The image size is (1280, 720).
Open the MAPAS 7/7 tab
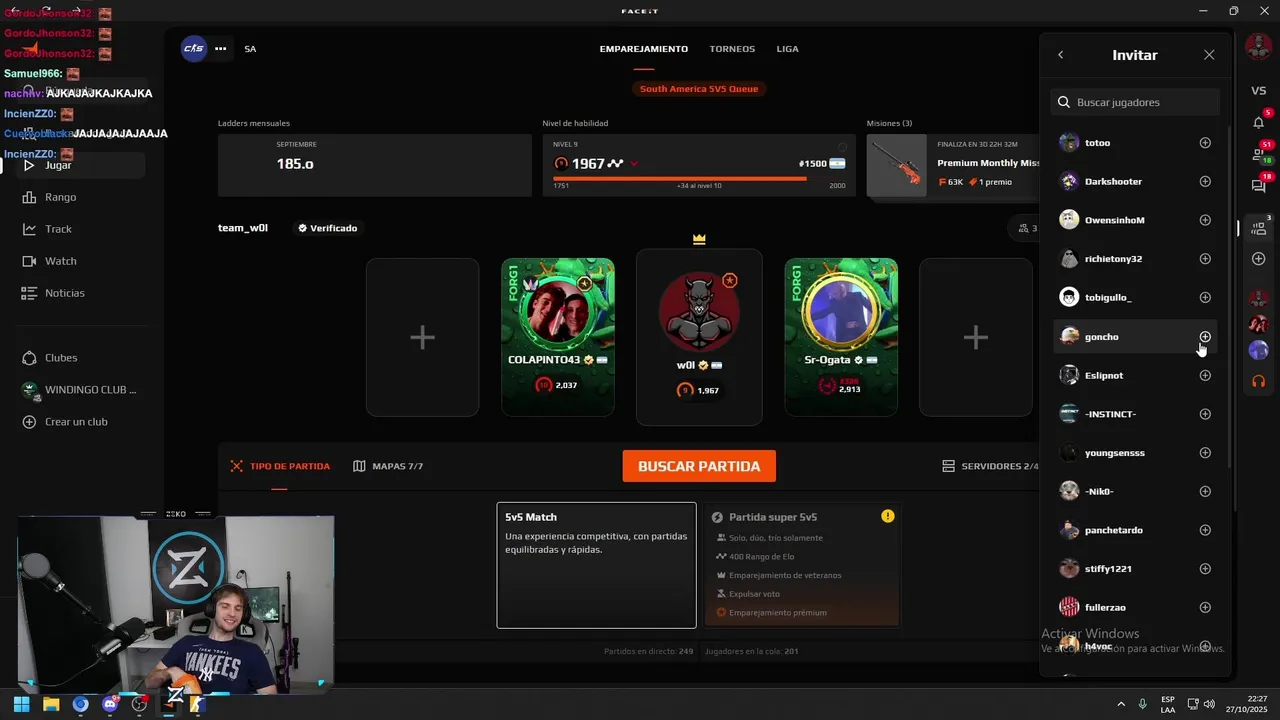click(x=388, y=466)
